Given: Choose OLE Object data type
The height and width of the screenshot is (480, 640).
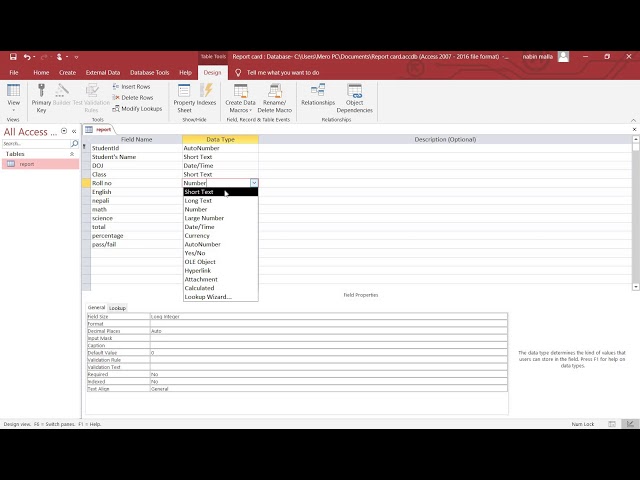Looking at the screenshot, I should tap(220, 262).
